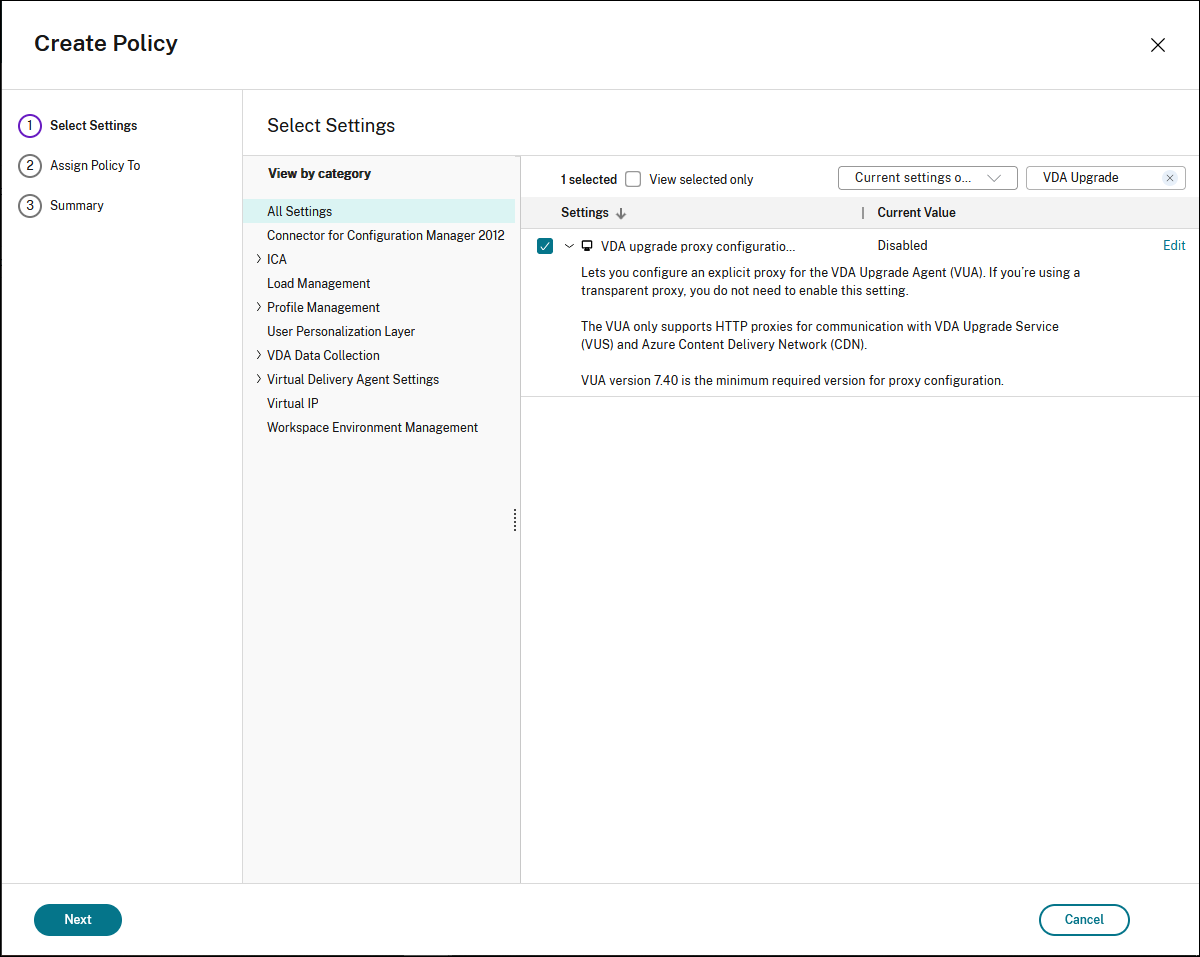Expand the Profile Management category

pos(259,307)
